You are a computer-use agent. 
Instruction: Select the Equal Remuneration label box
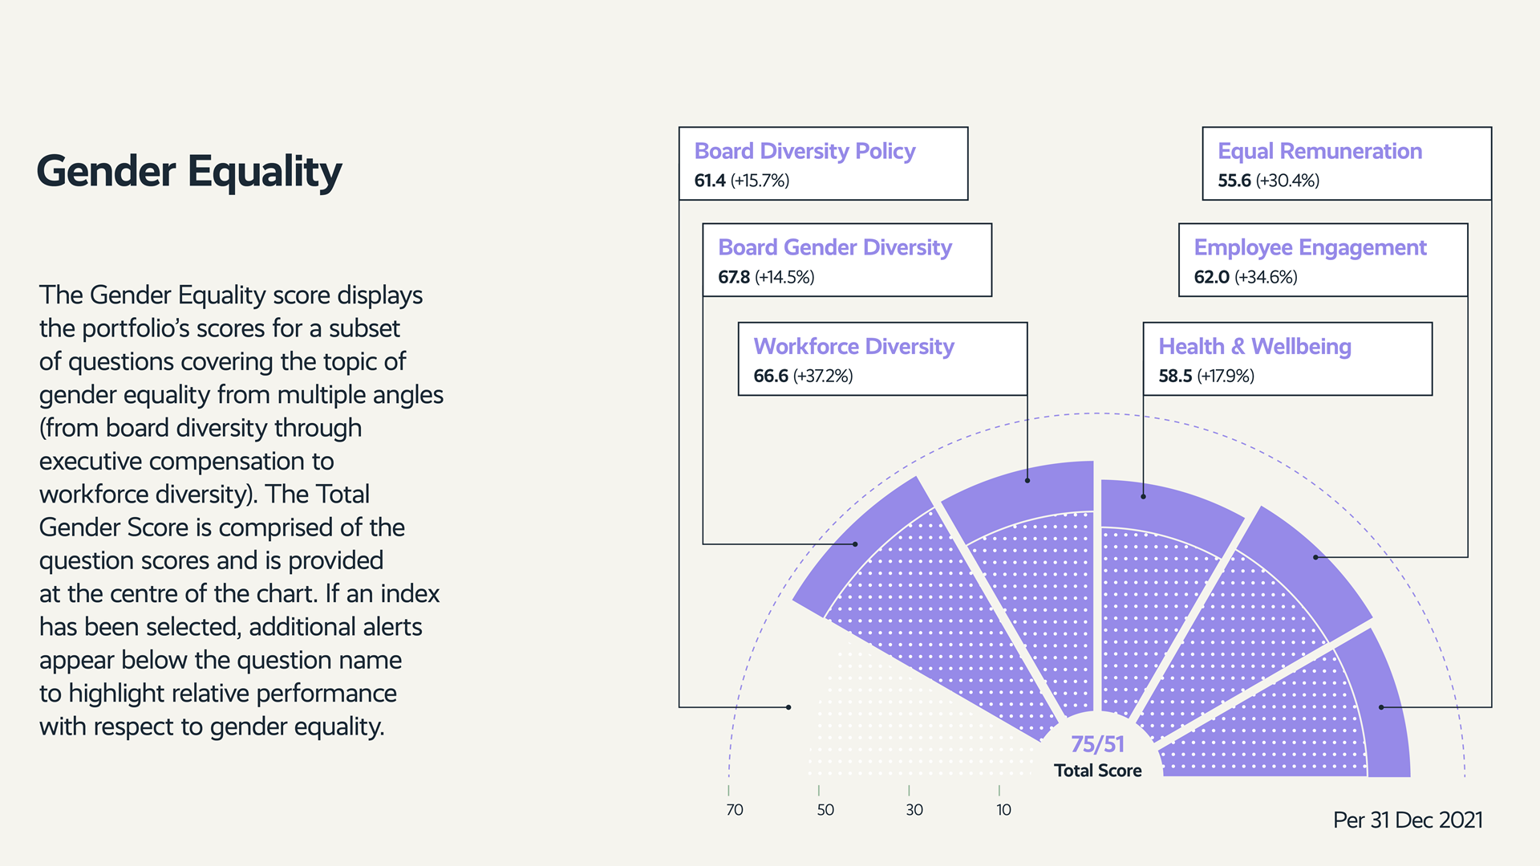click(x=1346, y=164)
